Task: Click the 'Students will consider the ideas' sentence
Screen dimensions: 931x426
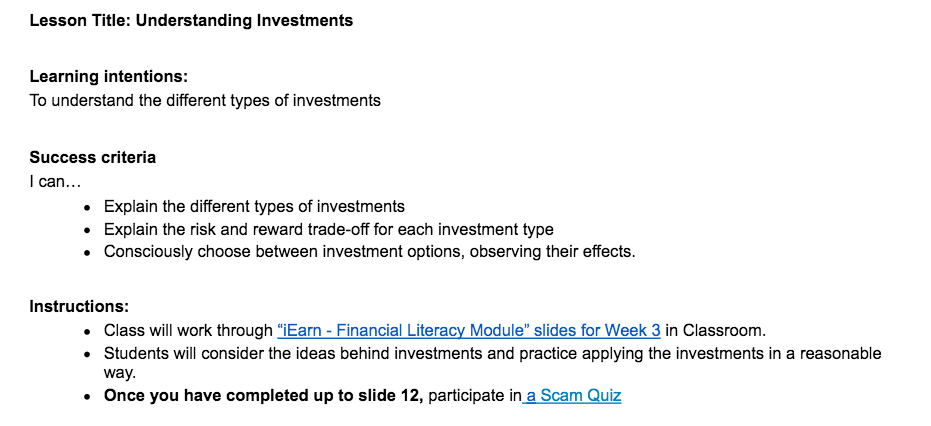Action: tap(492, 363)
